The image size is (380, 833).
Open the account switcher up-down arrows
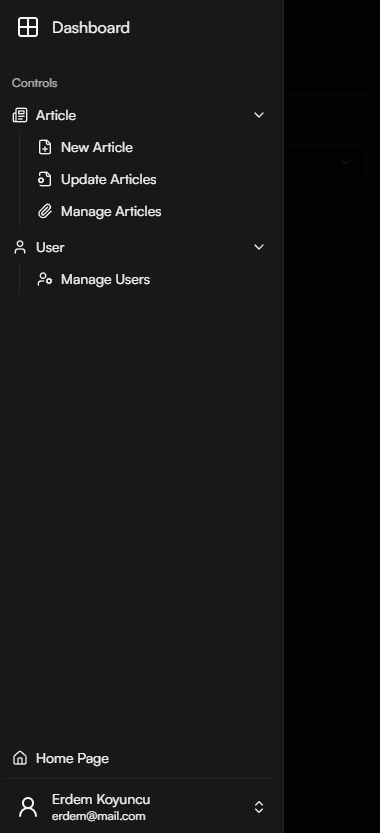[259, 807]
